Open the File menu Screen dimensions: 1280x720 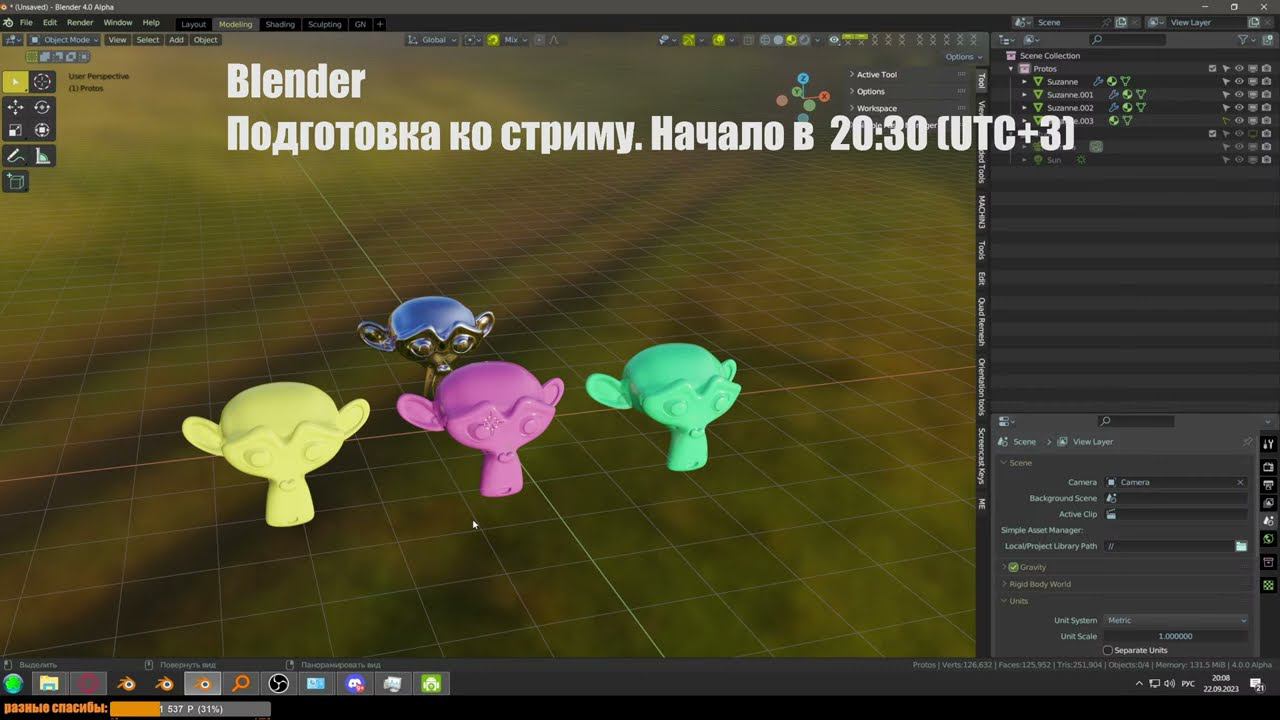pyautogui.click(x=26, y=22)
